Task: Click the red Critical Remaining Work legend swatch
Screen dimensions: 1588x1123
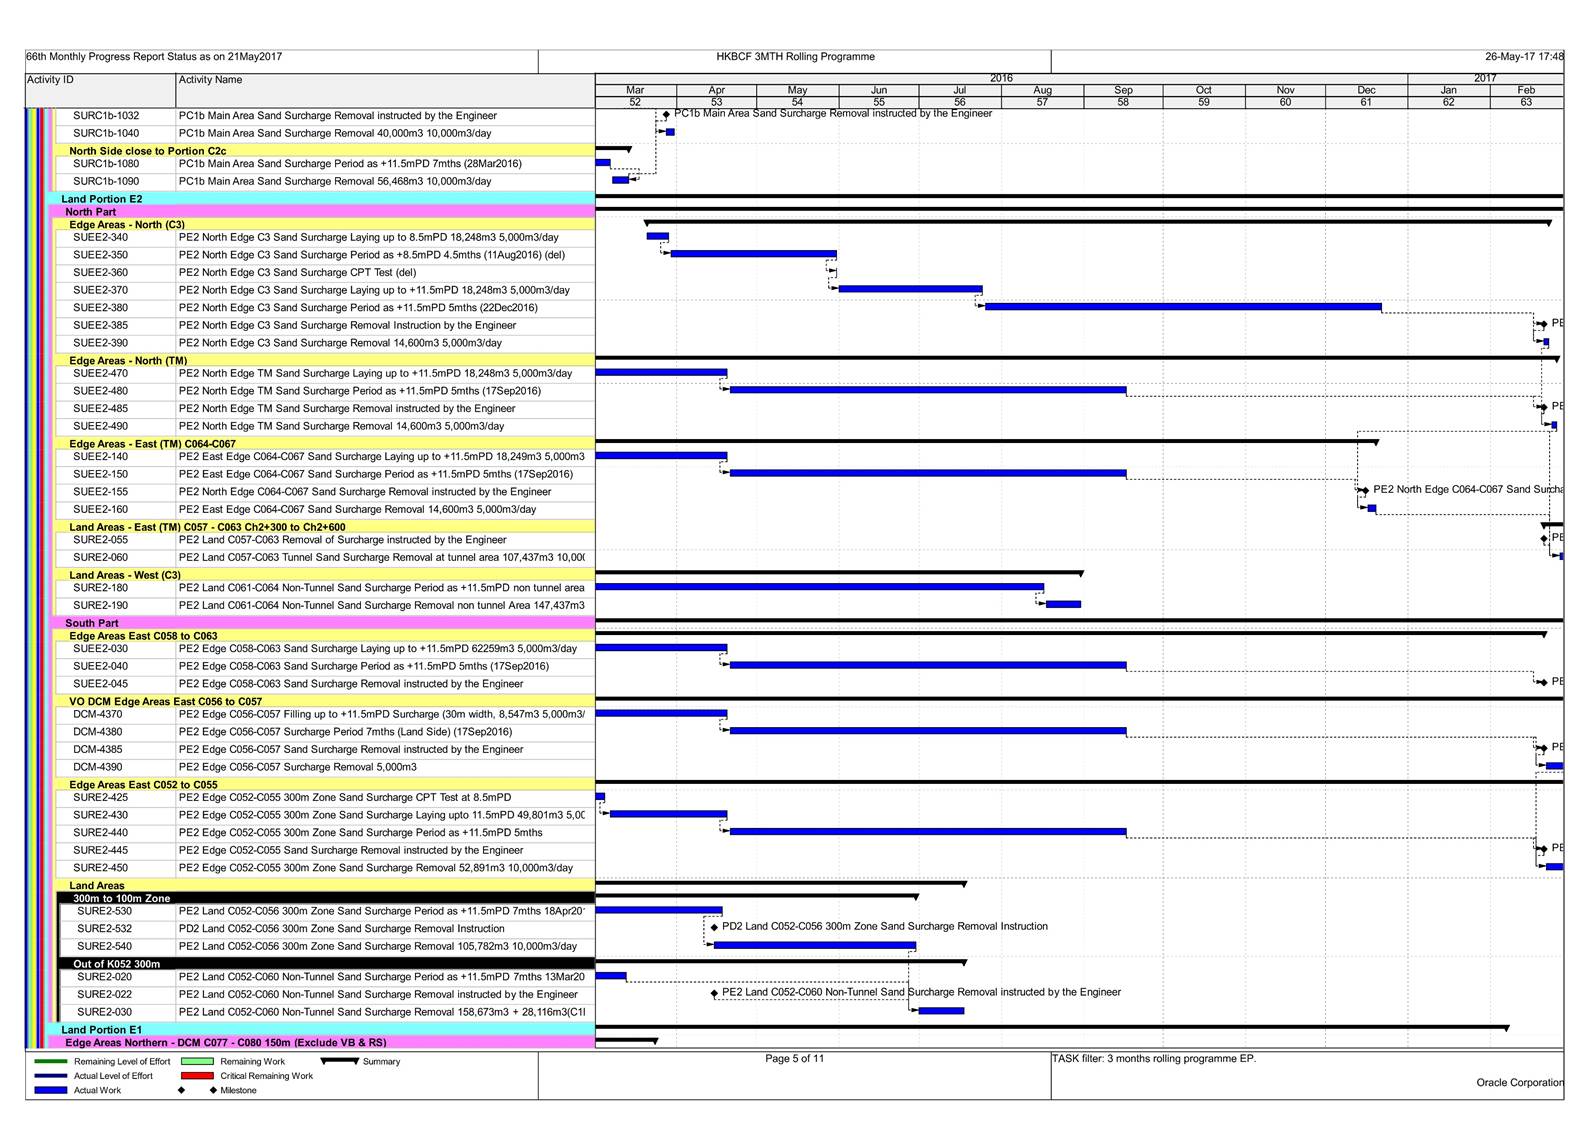Action: [x=197, y=1076]
